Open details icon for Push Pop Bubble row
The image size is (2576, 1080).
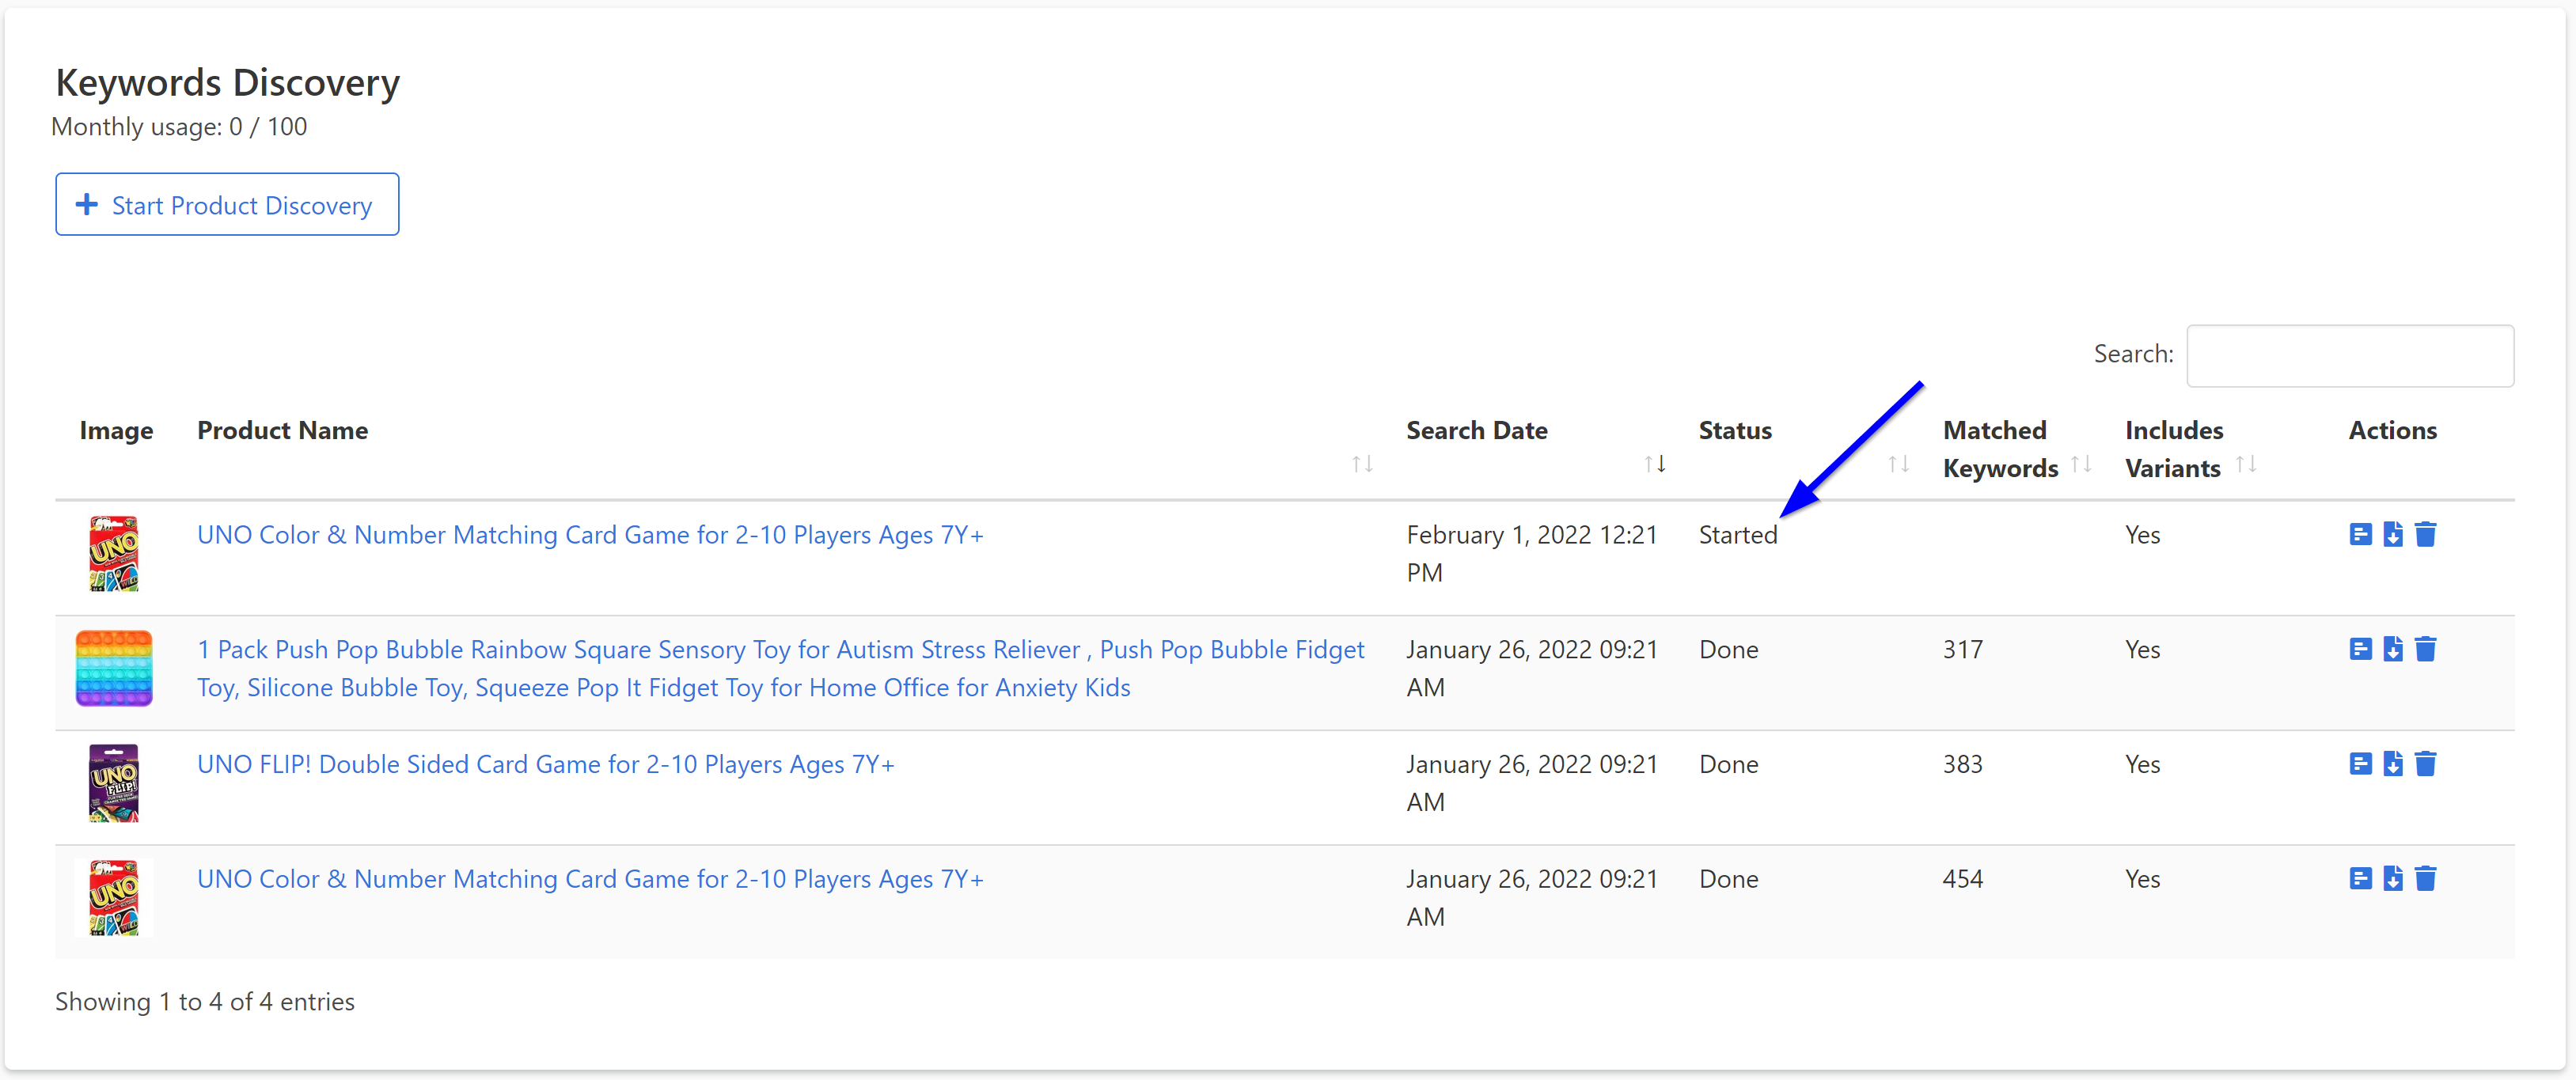coord(2360,650)
